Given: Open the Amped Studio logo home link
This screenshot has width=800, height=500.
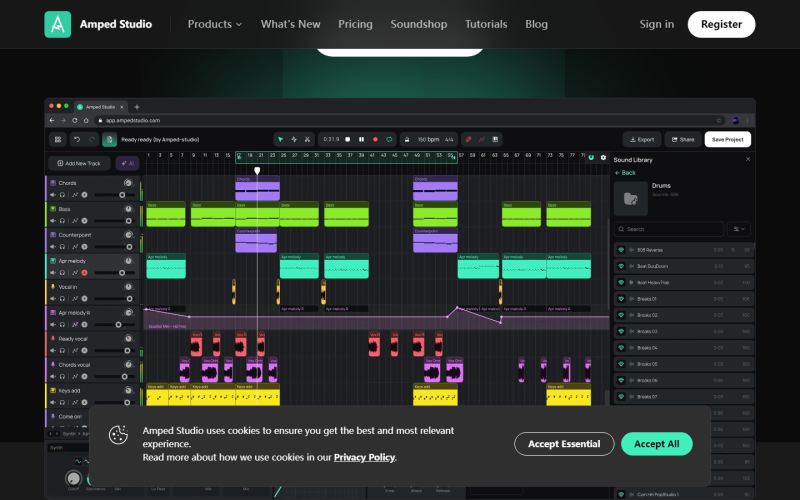Looking at the screenshot, I should click(98, 24).
